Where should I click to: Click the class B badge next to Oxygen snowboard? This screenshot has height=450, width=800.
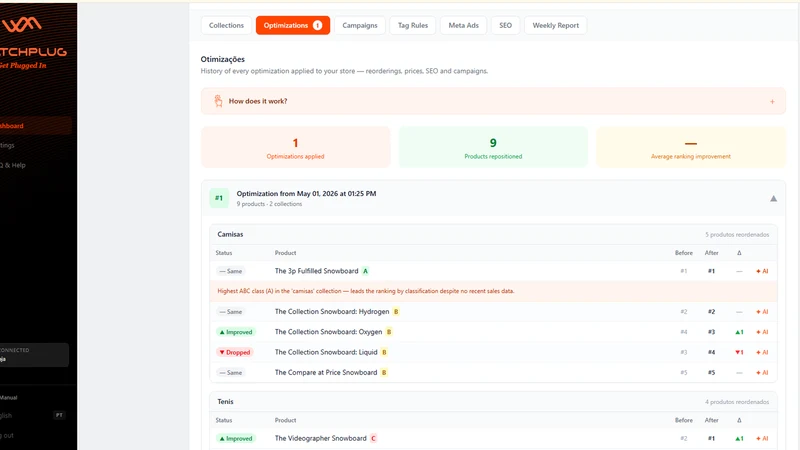point(389,332)
